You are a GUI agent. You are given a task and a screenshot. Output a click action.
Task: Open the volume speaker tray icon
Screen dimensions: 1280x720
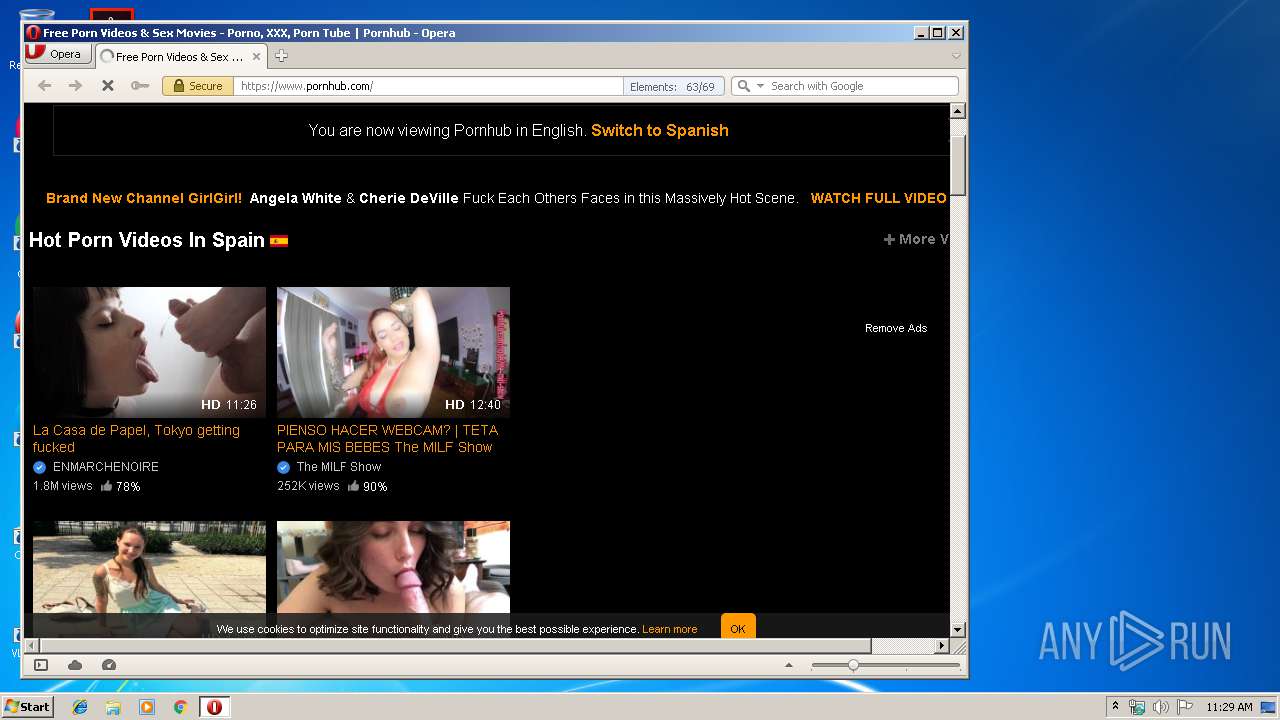click(1161, 707)
